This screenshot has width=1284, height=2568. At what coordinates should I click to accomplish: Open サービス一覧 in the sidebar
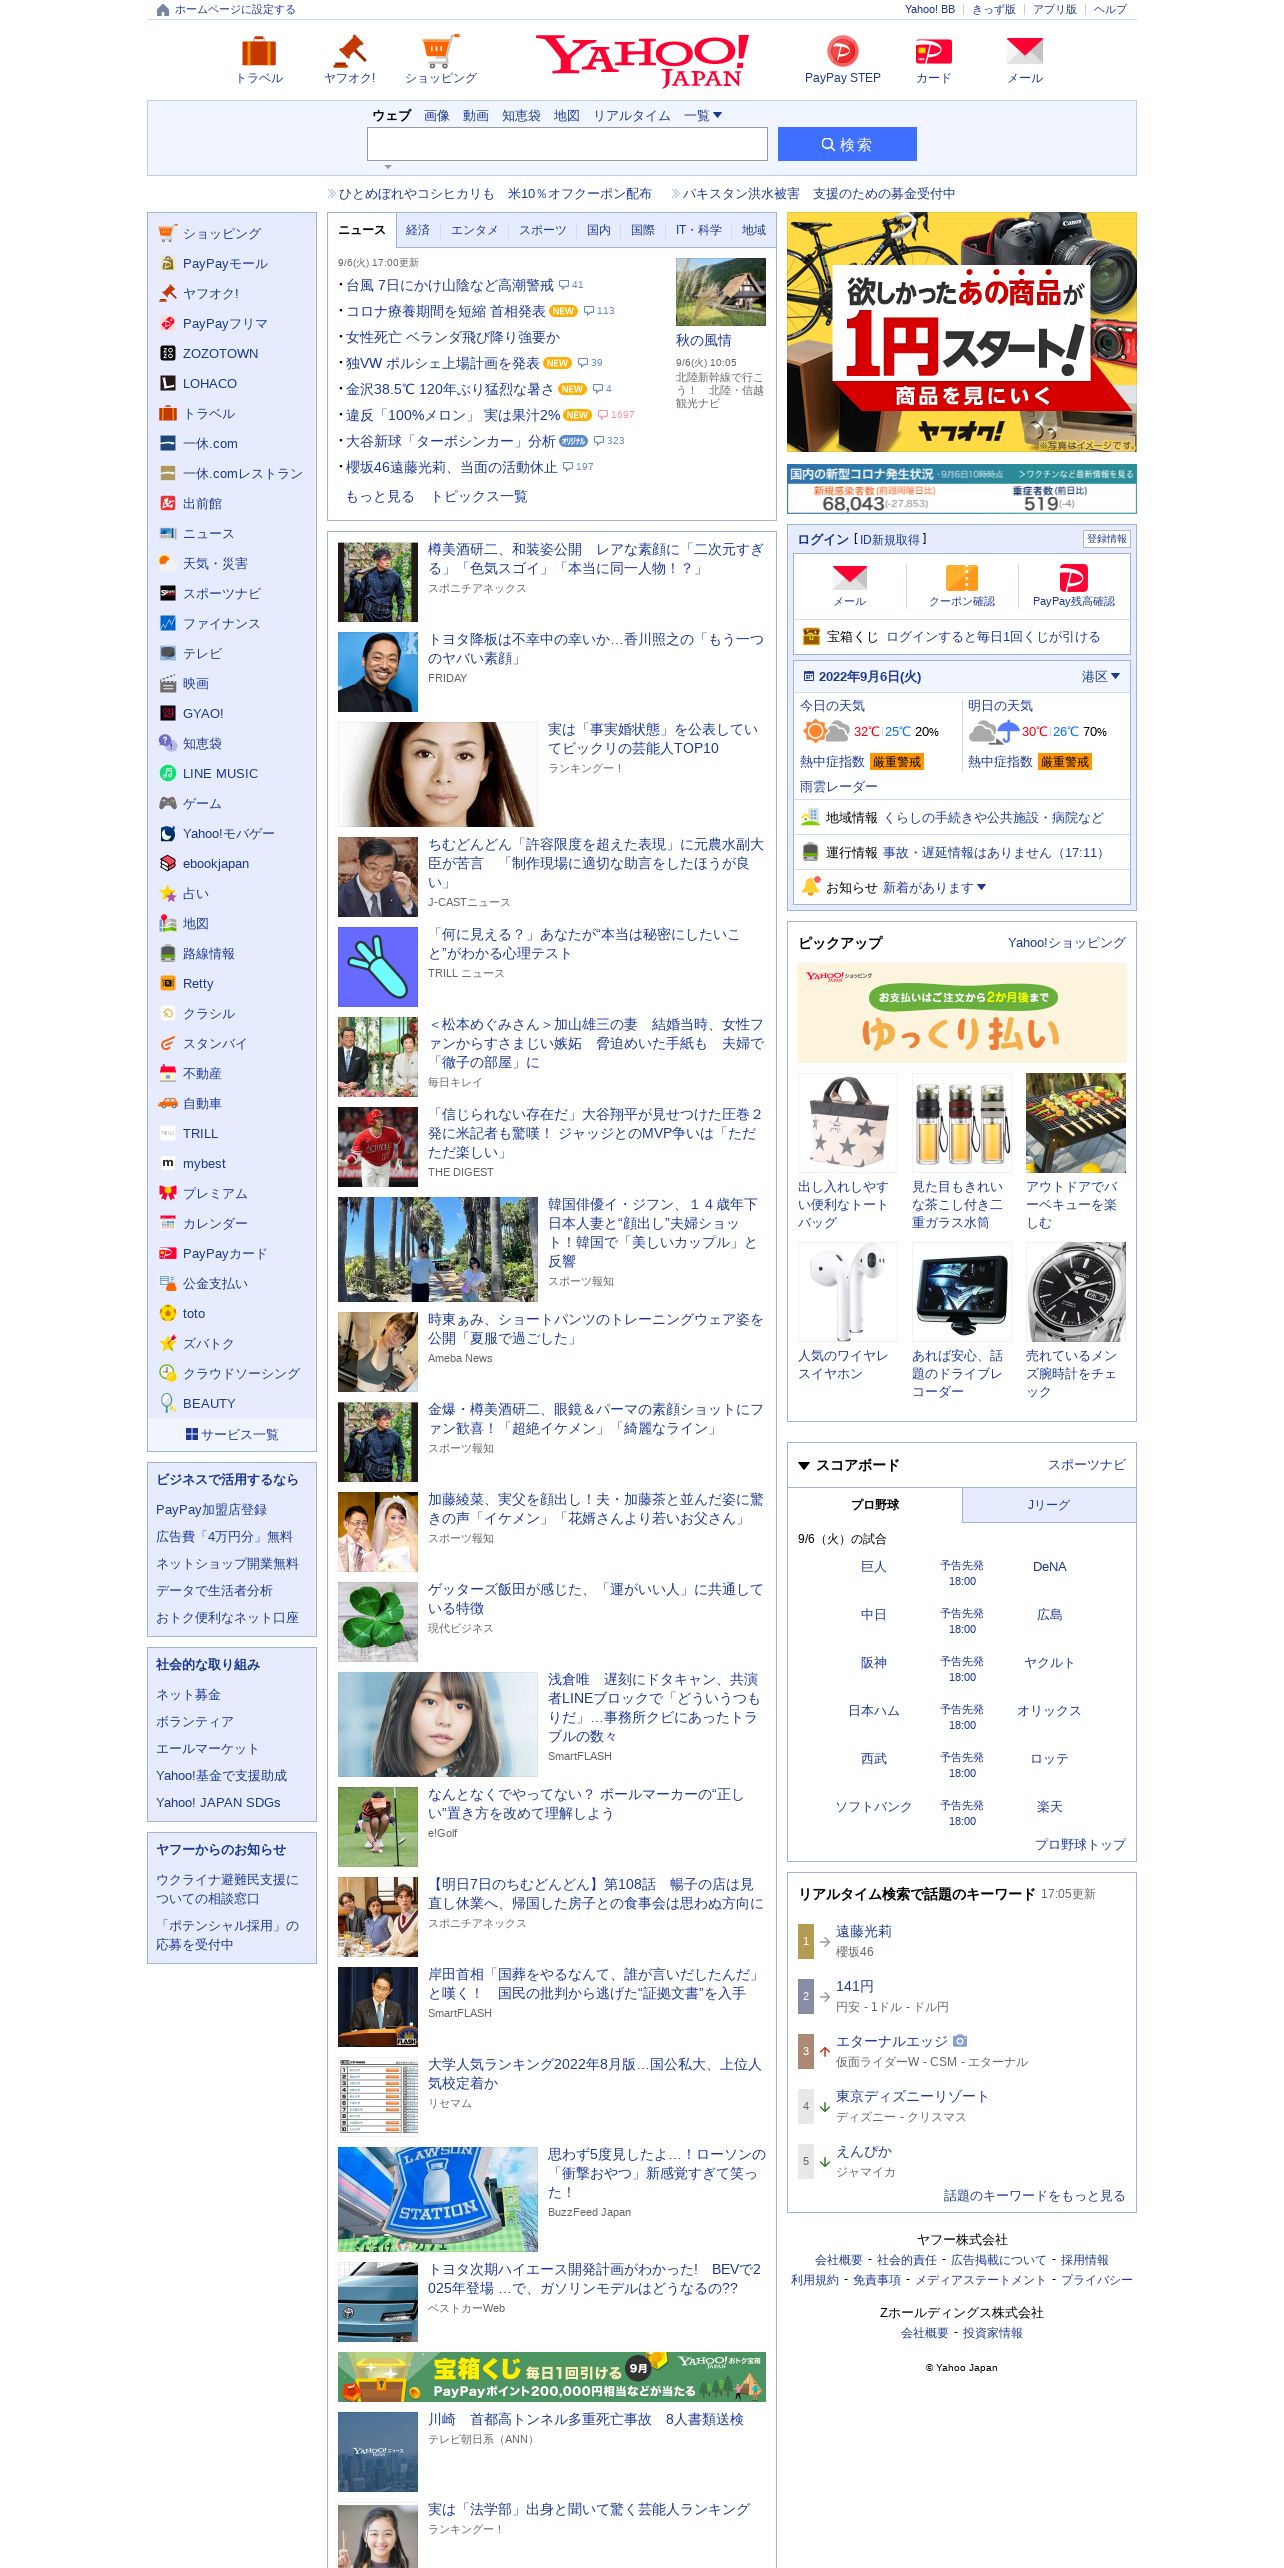232,1434
